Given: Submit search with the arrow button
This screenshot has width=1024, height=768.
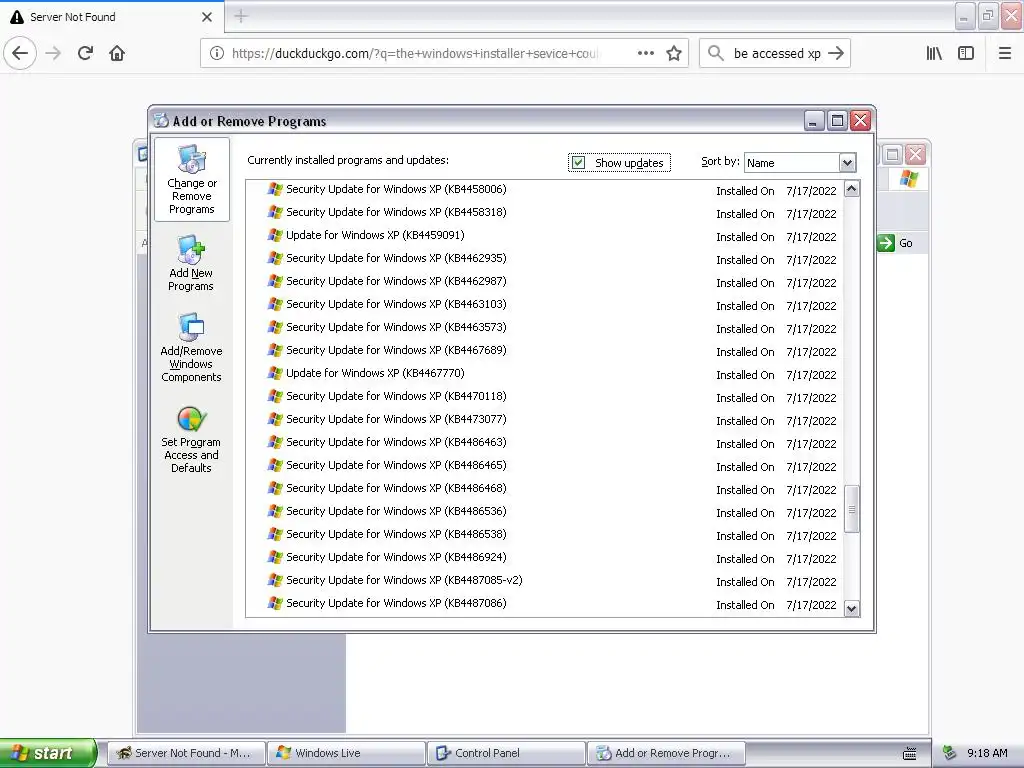Looking at the screenshot, I should click(836, 54).
